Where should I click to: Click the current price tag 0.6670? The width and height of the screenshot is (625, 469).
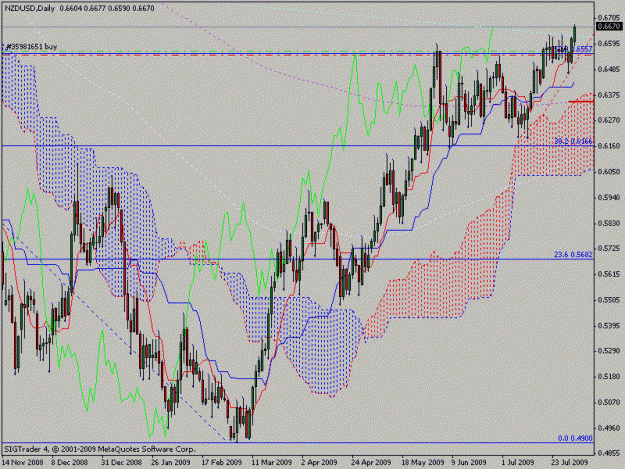[x=609, y=26]
